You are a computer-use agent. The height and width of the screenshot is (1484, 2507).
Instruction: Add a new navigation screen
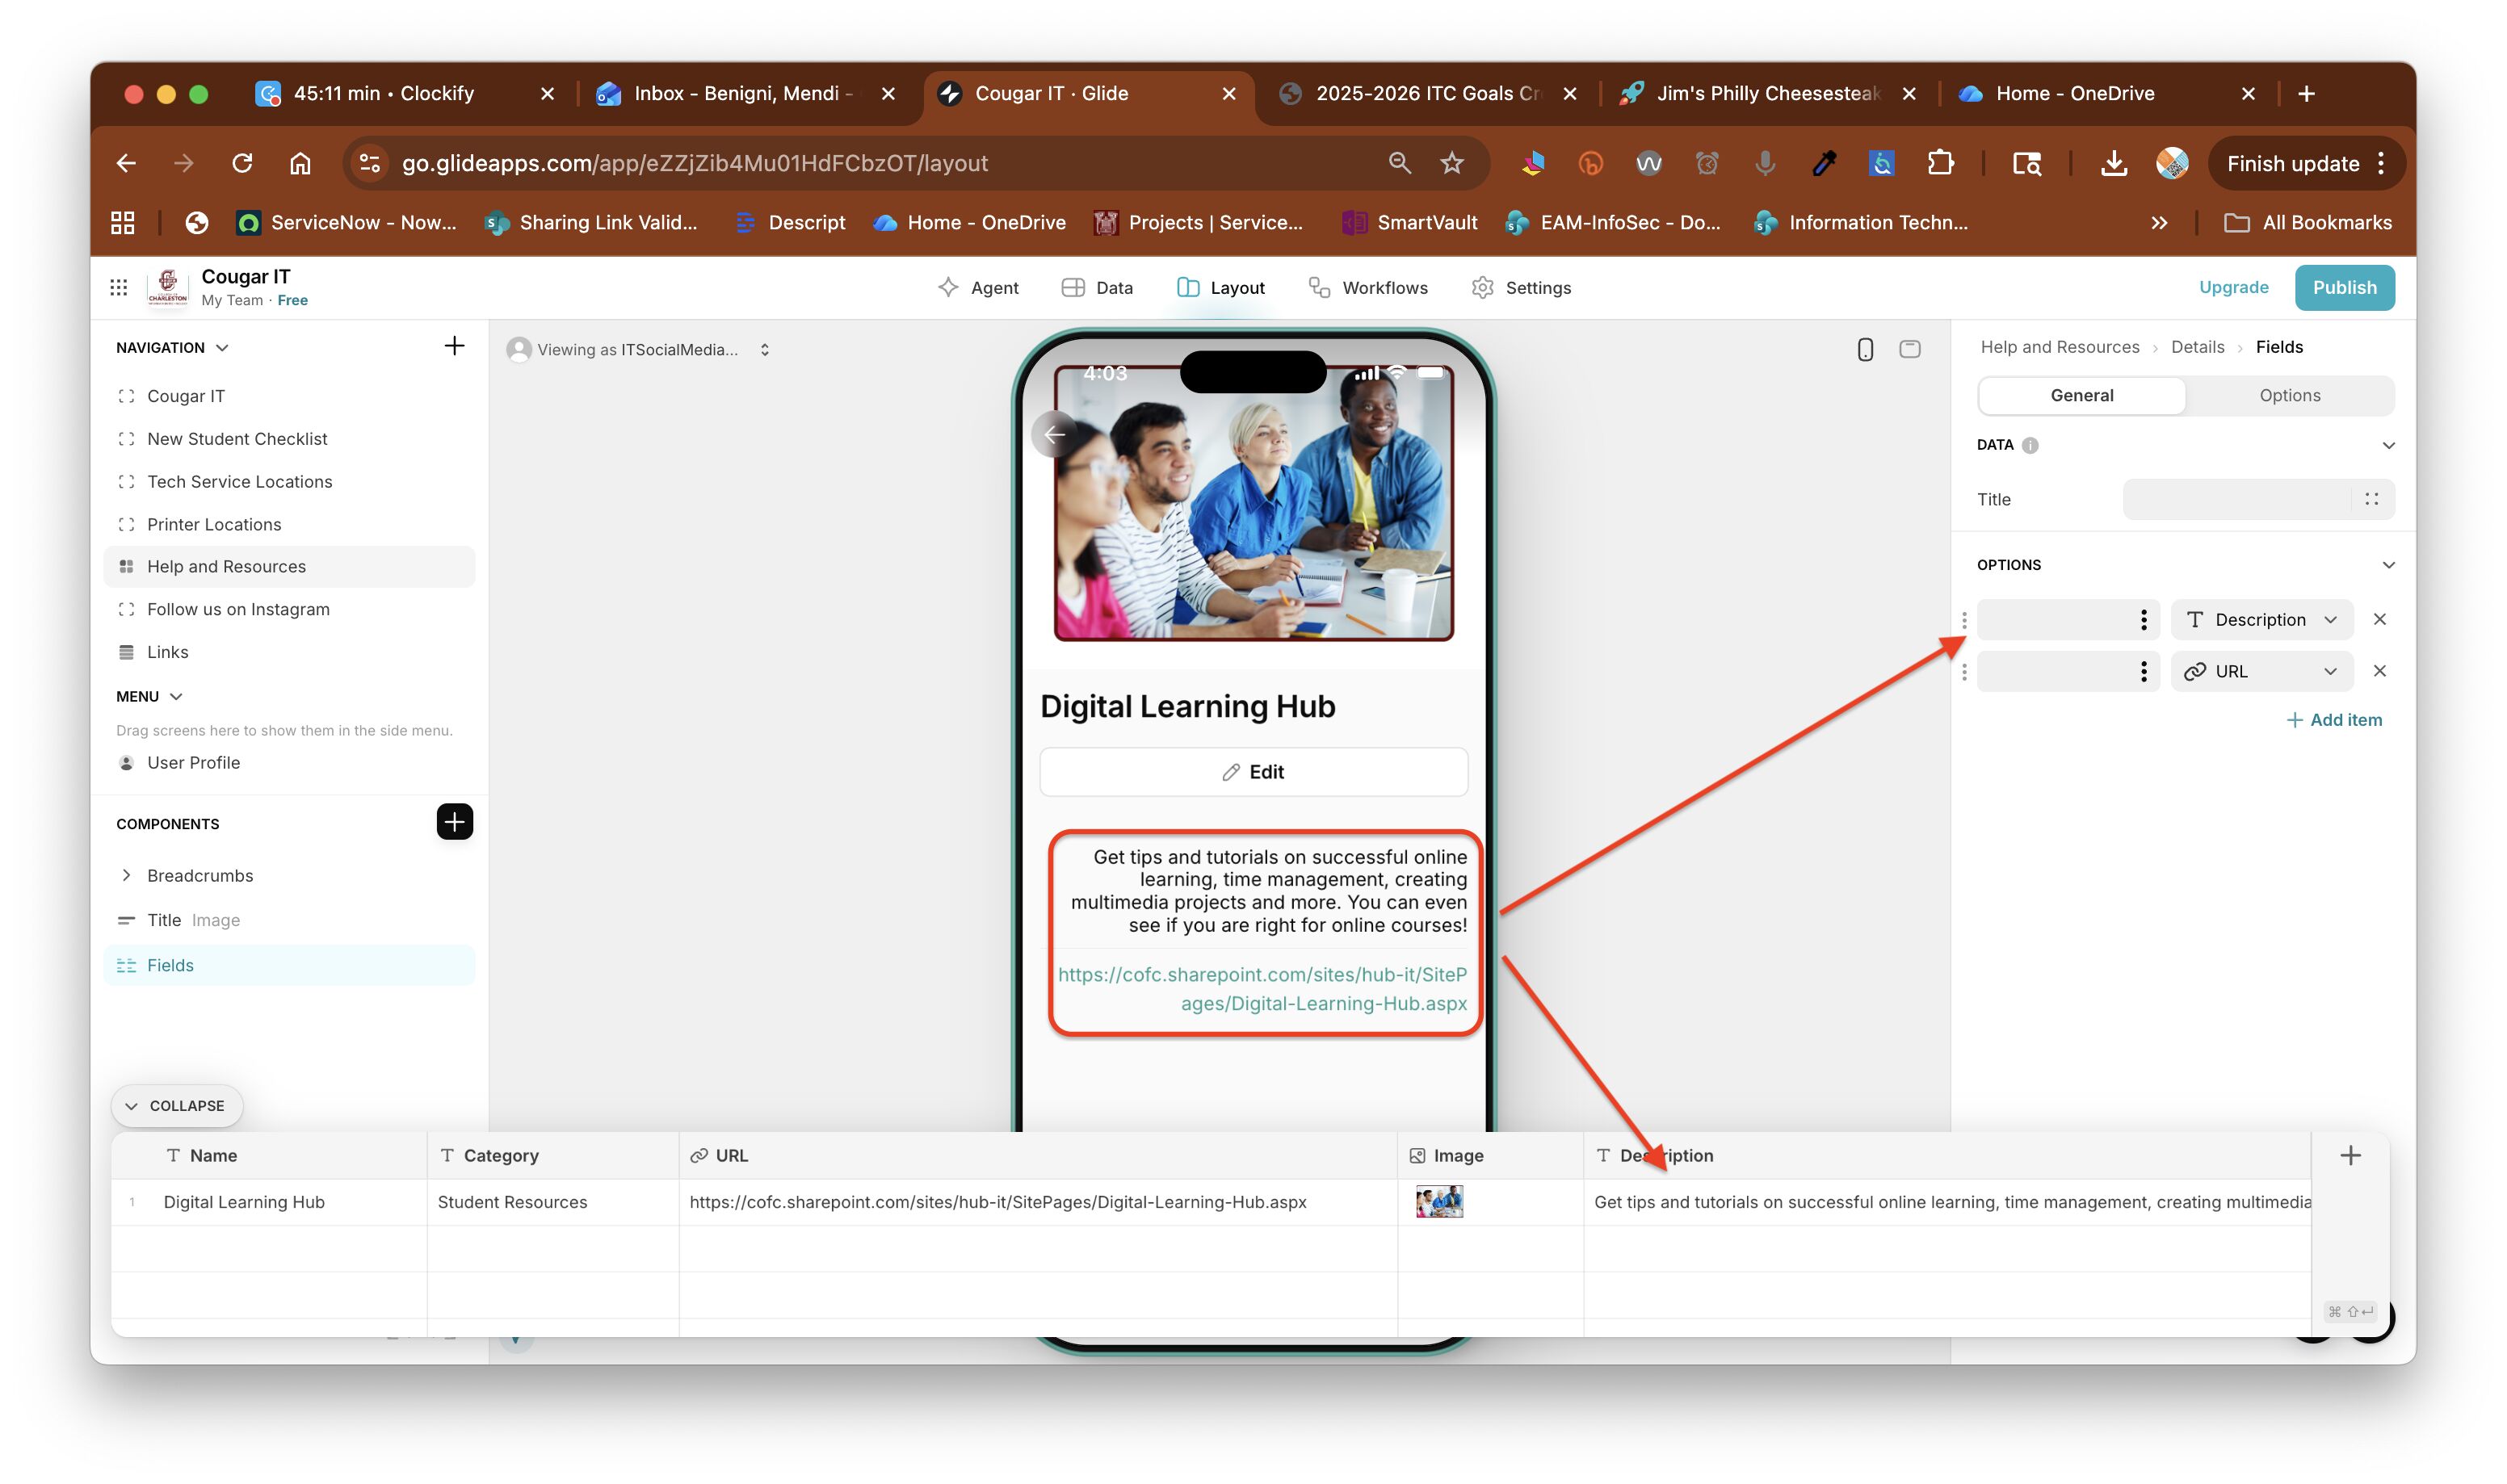[454, 346]
